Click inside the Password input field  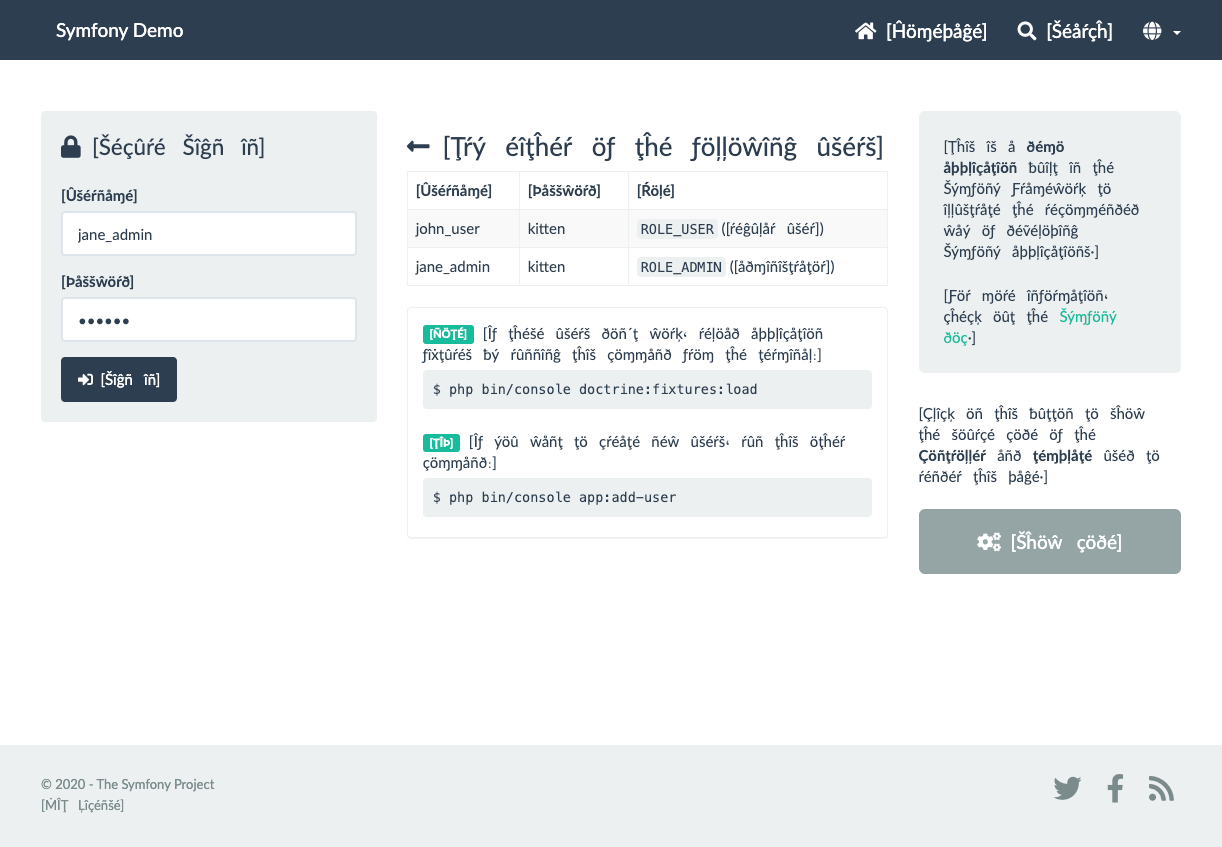point(209,319)
